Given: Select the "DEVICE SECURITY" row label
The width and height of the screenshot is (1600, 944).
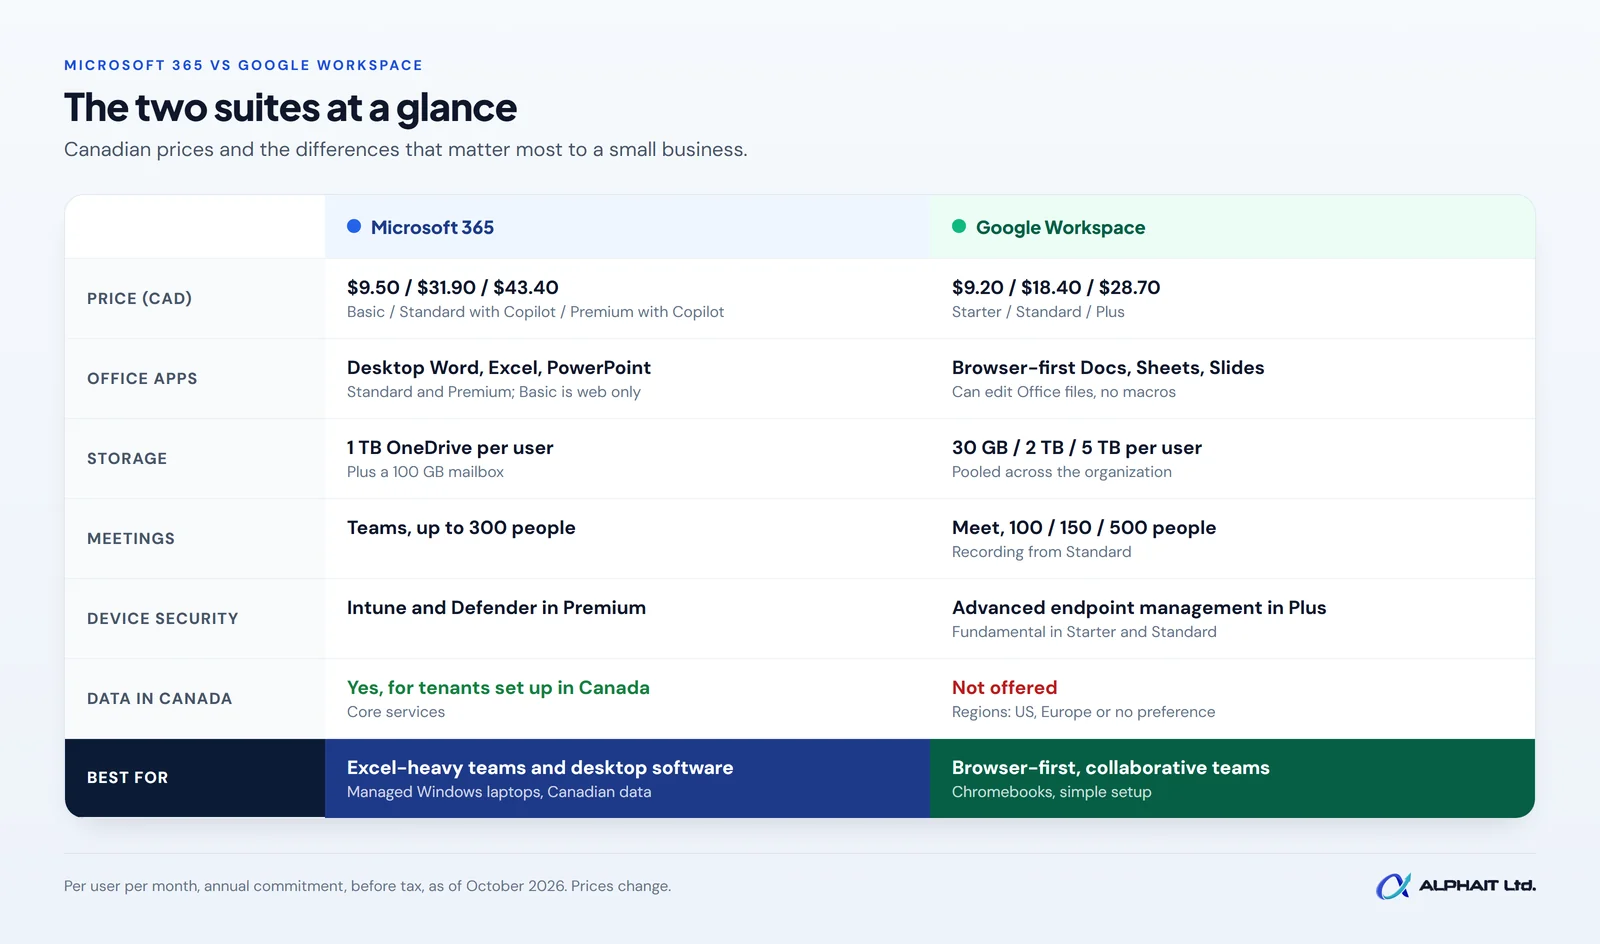Looking at the screenshot, I should (163, 618).
